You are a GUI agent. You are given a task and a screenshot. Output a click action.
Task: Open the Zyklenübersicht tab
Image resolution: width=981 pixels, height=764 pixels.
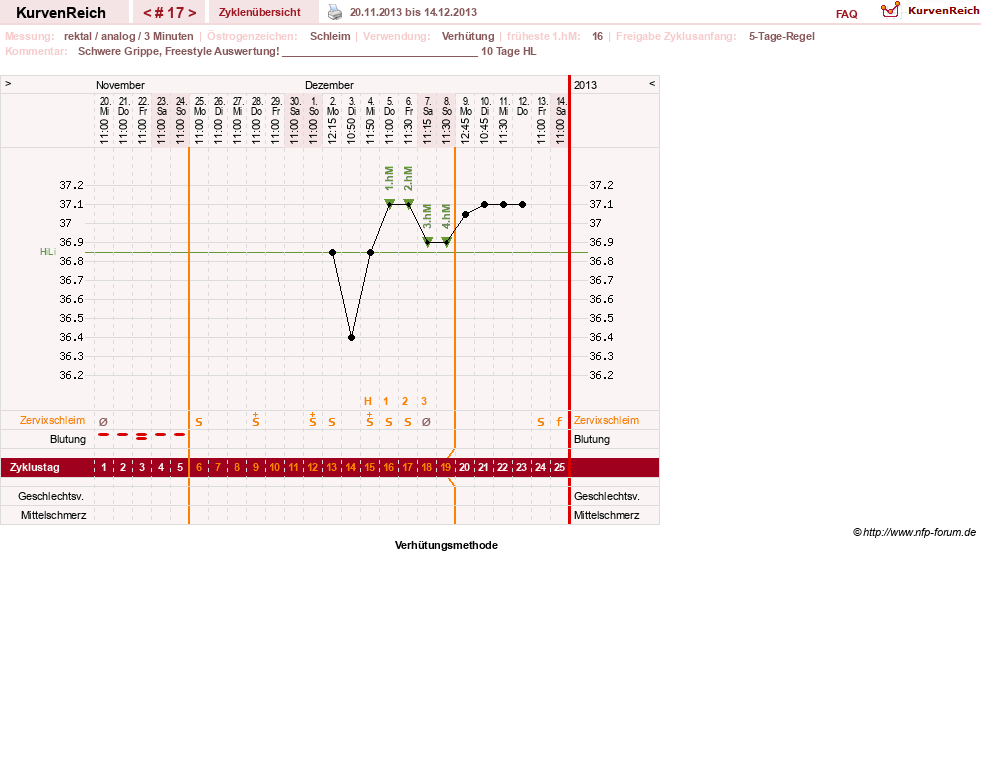click(260, 13)
